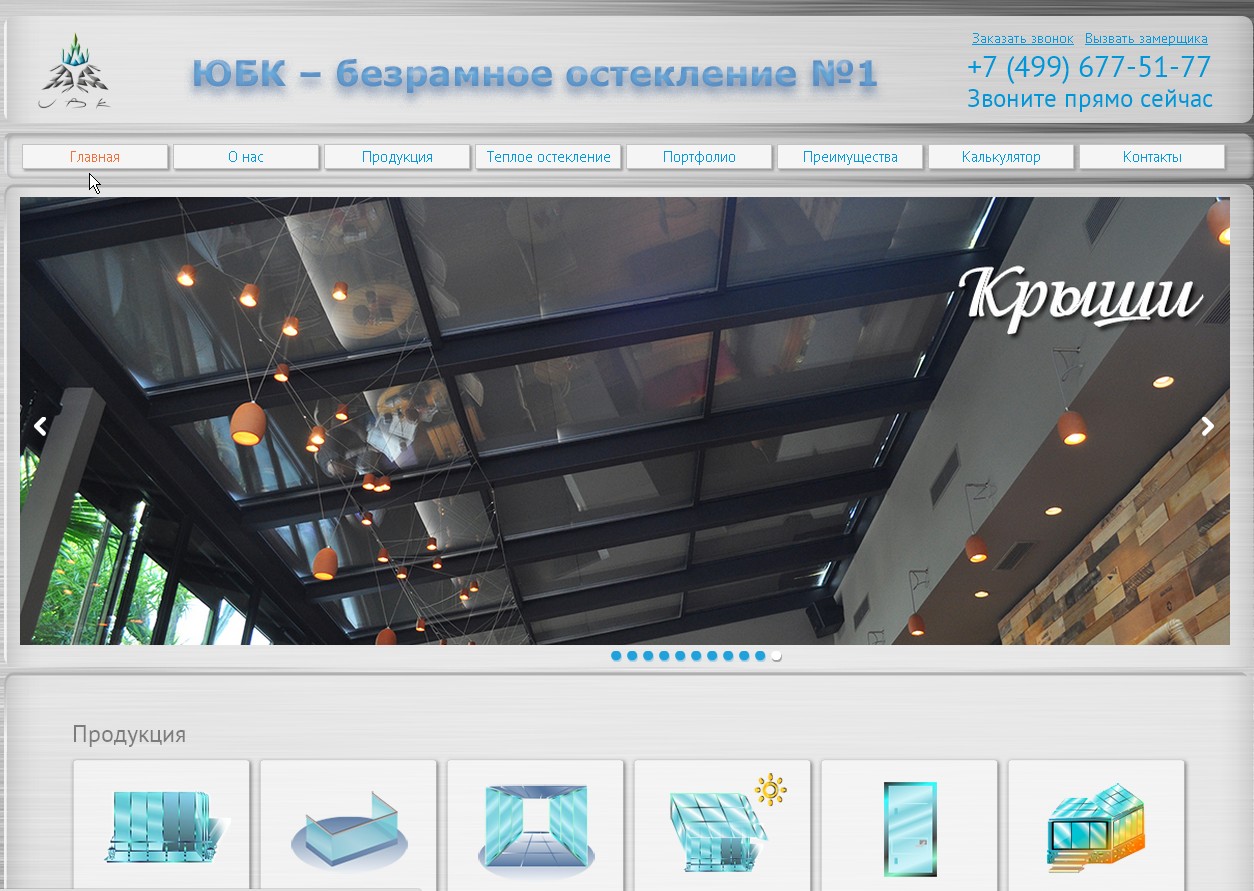Screen dimensions: 1254x891
Task: View the Портфолио page
Action: 699,157
